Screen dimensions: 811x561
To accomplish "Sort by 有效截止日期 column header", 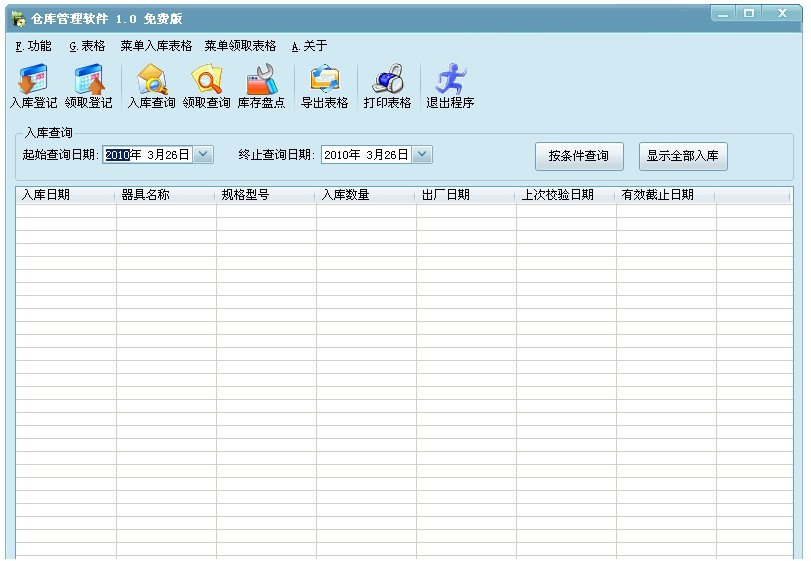I will (x=665, y=195).
